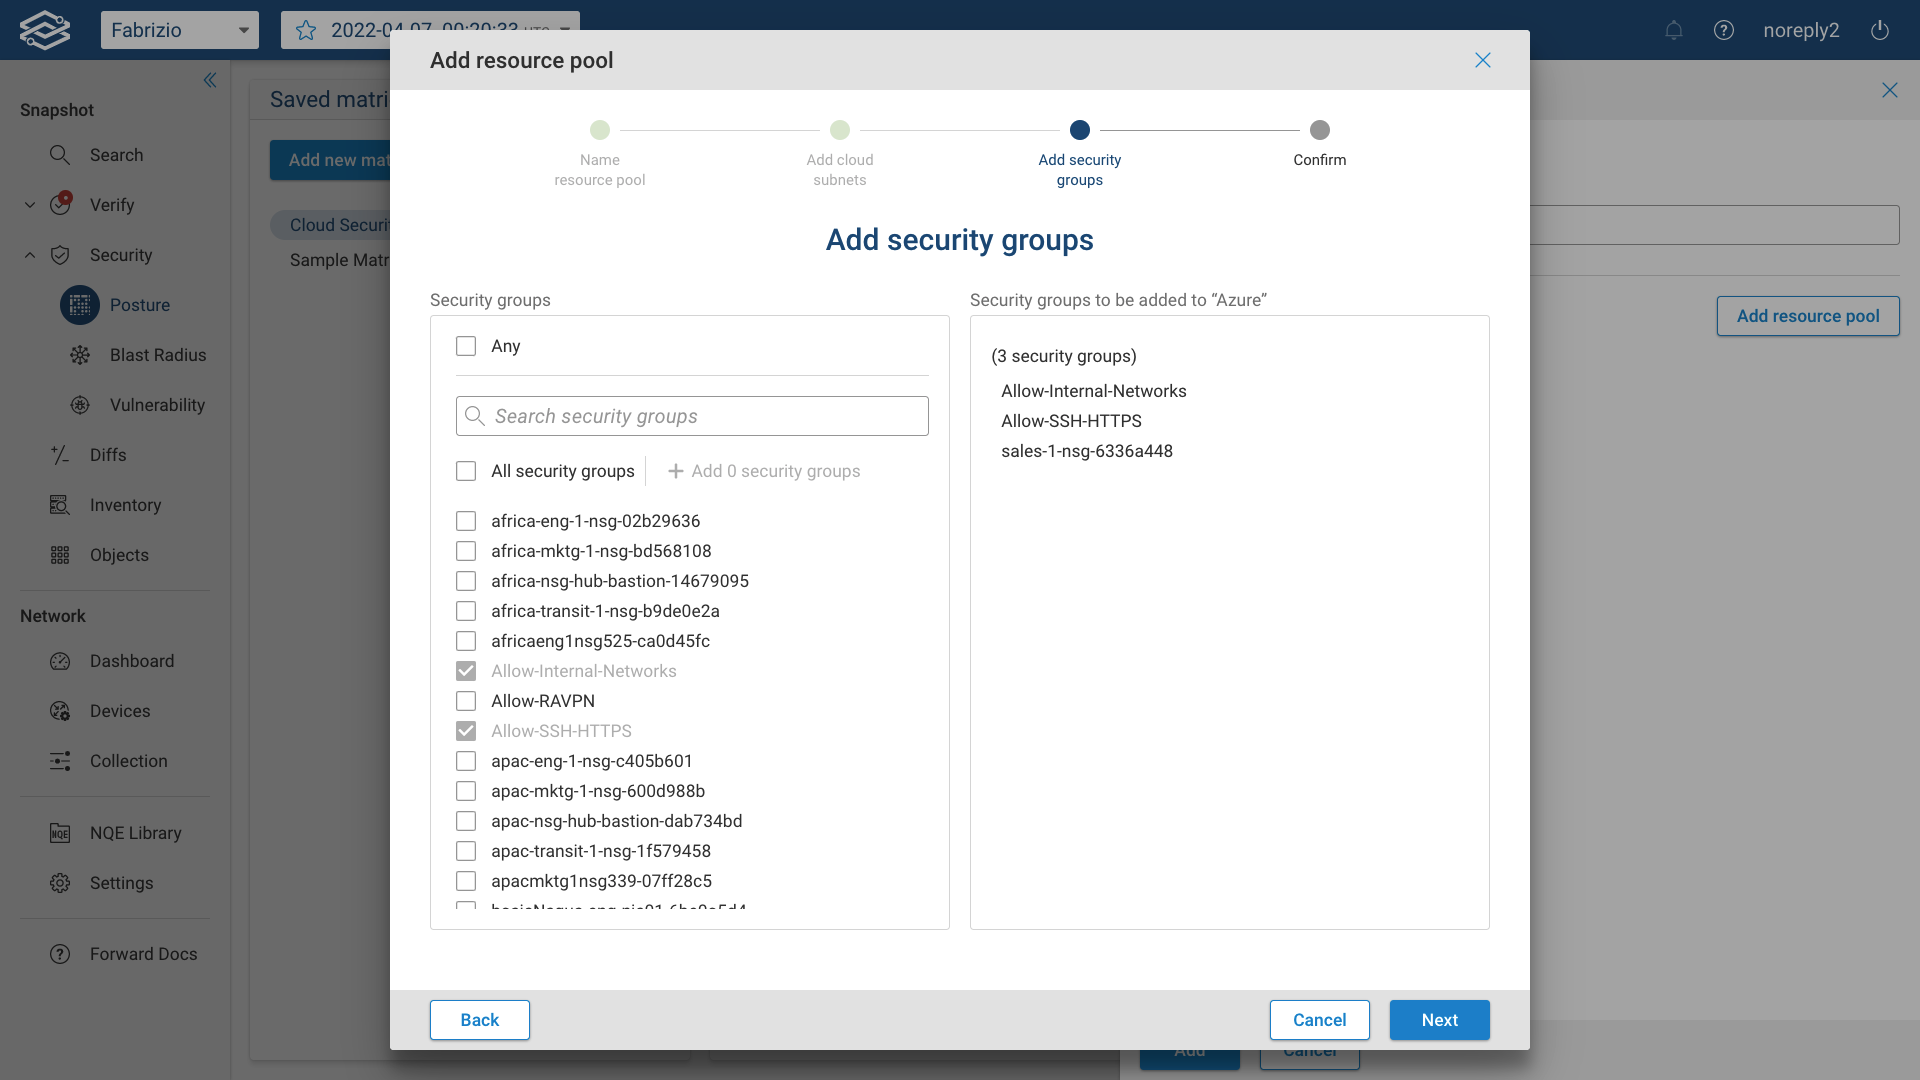Open the NQE Library

(135, 832)
